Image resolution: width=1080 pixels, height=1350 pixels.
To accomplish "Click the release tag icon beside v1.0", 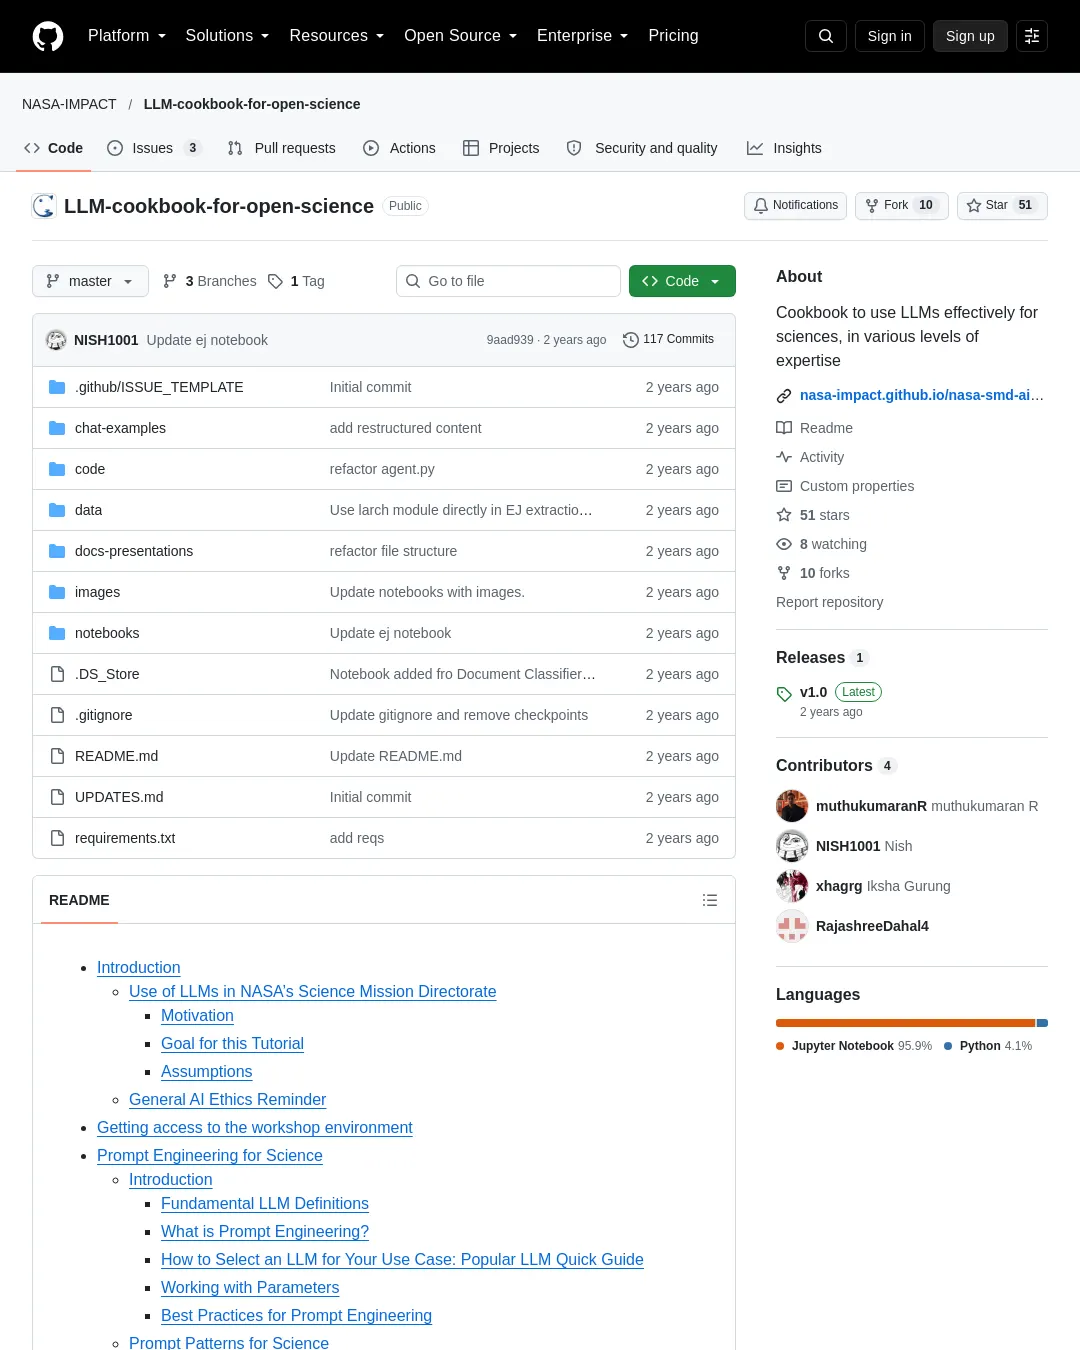I will (x=784, y=694).
